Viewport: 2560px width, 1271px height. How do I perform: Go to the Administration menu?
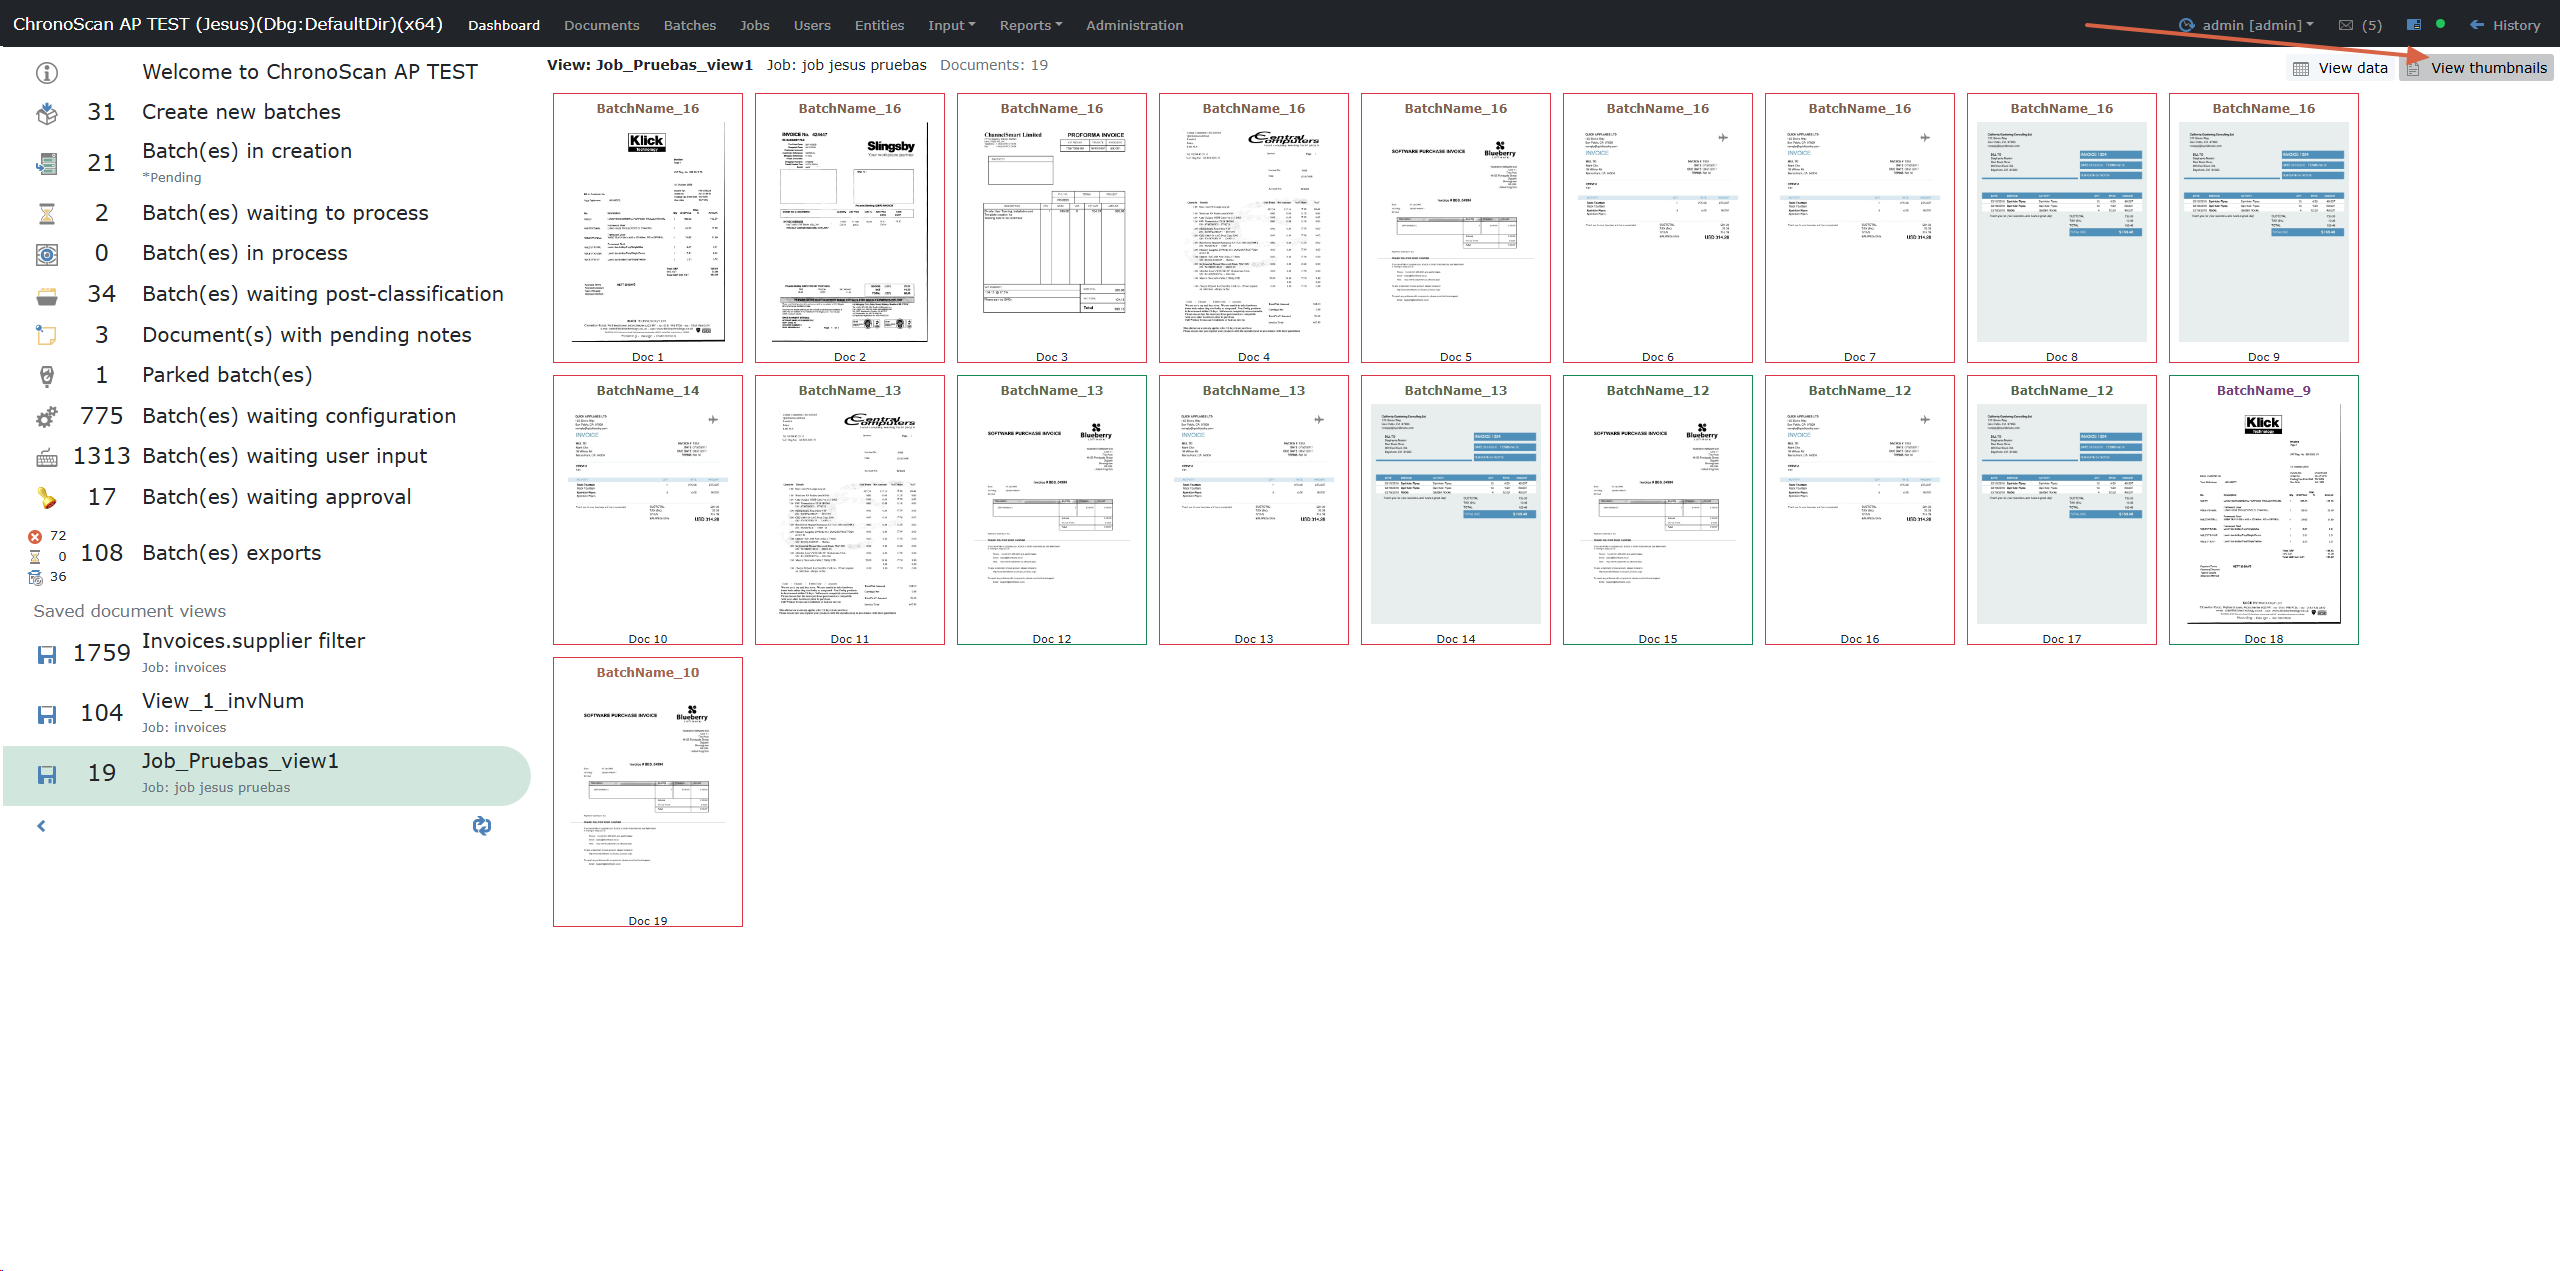(1134, 26)
